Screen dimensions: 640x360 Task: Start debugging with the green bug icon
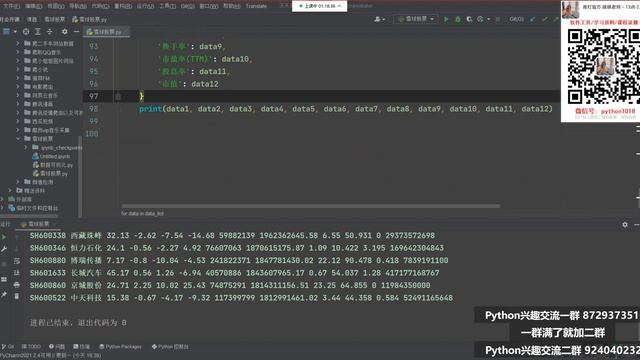[x=458, y=19]
